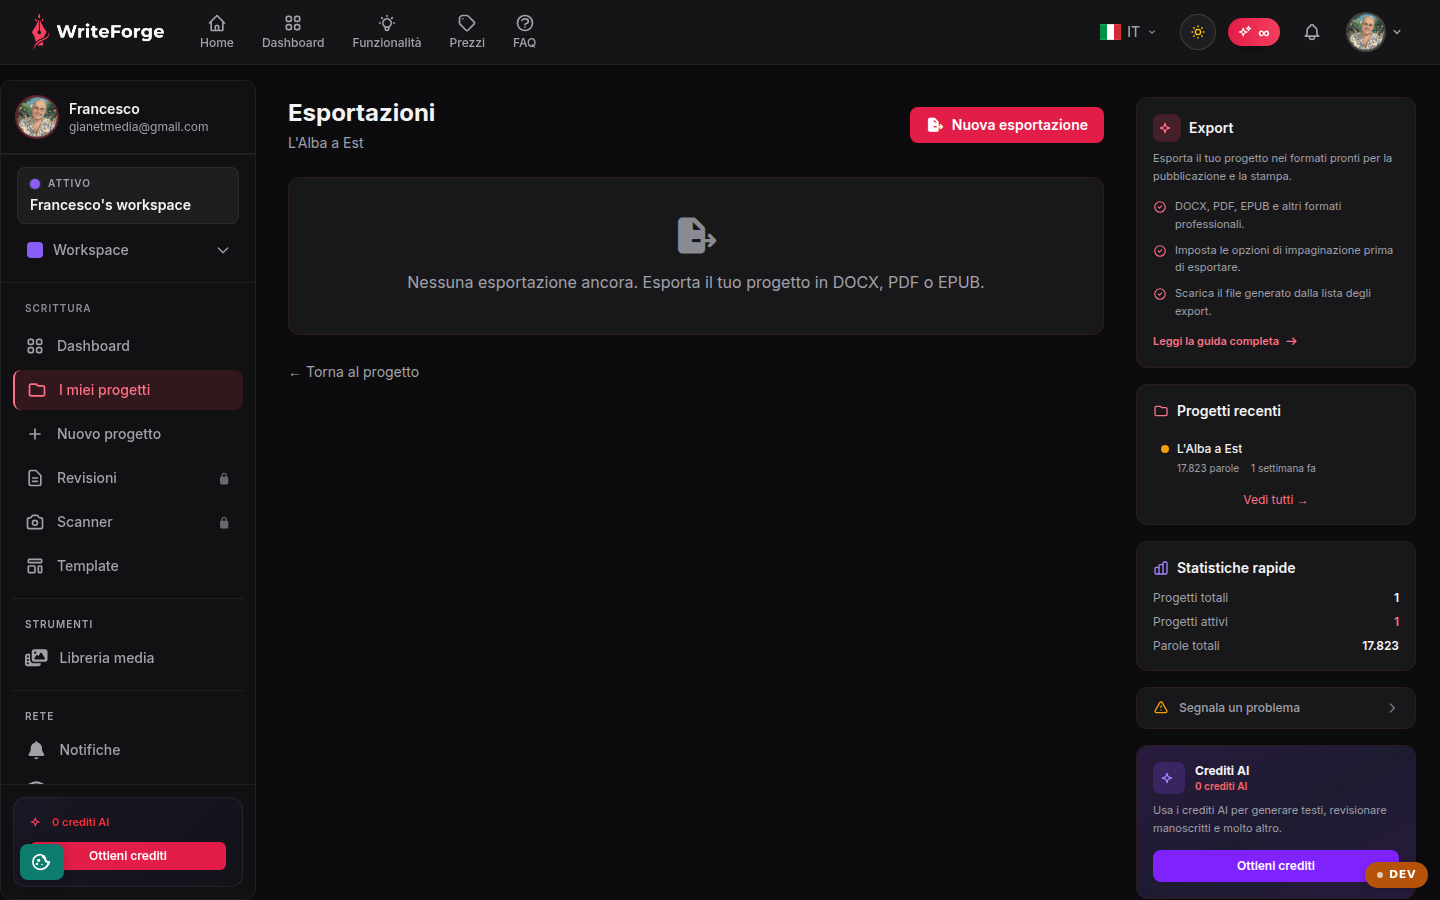Click L'Alba a Est subtitle
The width and height of the screenshot is (1440, 900).
click(x=326, y=143)
